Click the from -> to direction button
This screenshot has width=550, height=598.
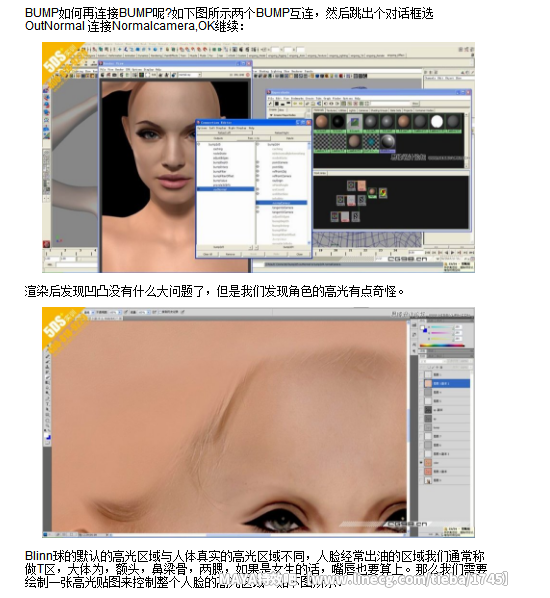coord(254,138)
